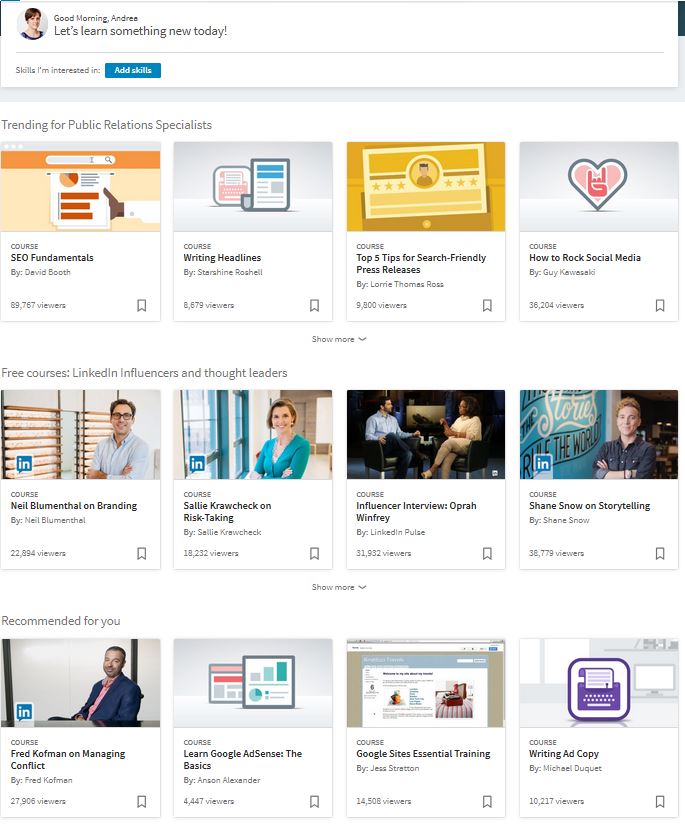This screenshot has height=824, width=685.
Task: Click the 31,932 viewers count
Action: [383, 553]
